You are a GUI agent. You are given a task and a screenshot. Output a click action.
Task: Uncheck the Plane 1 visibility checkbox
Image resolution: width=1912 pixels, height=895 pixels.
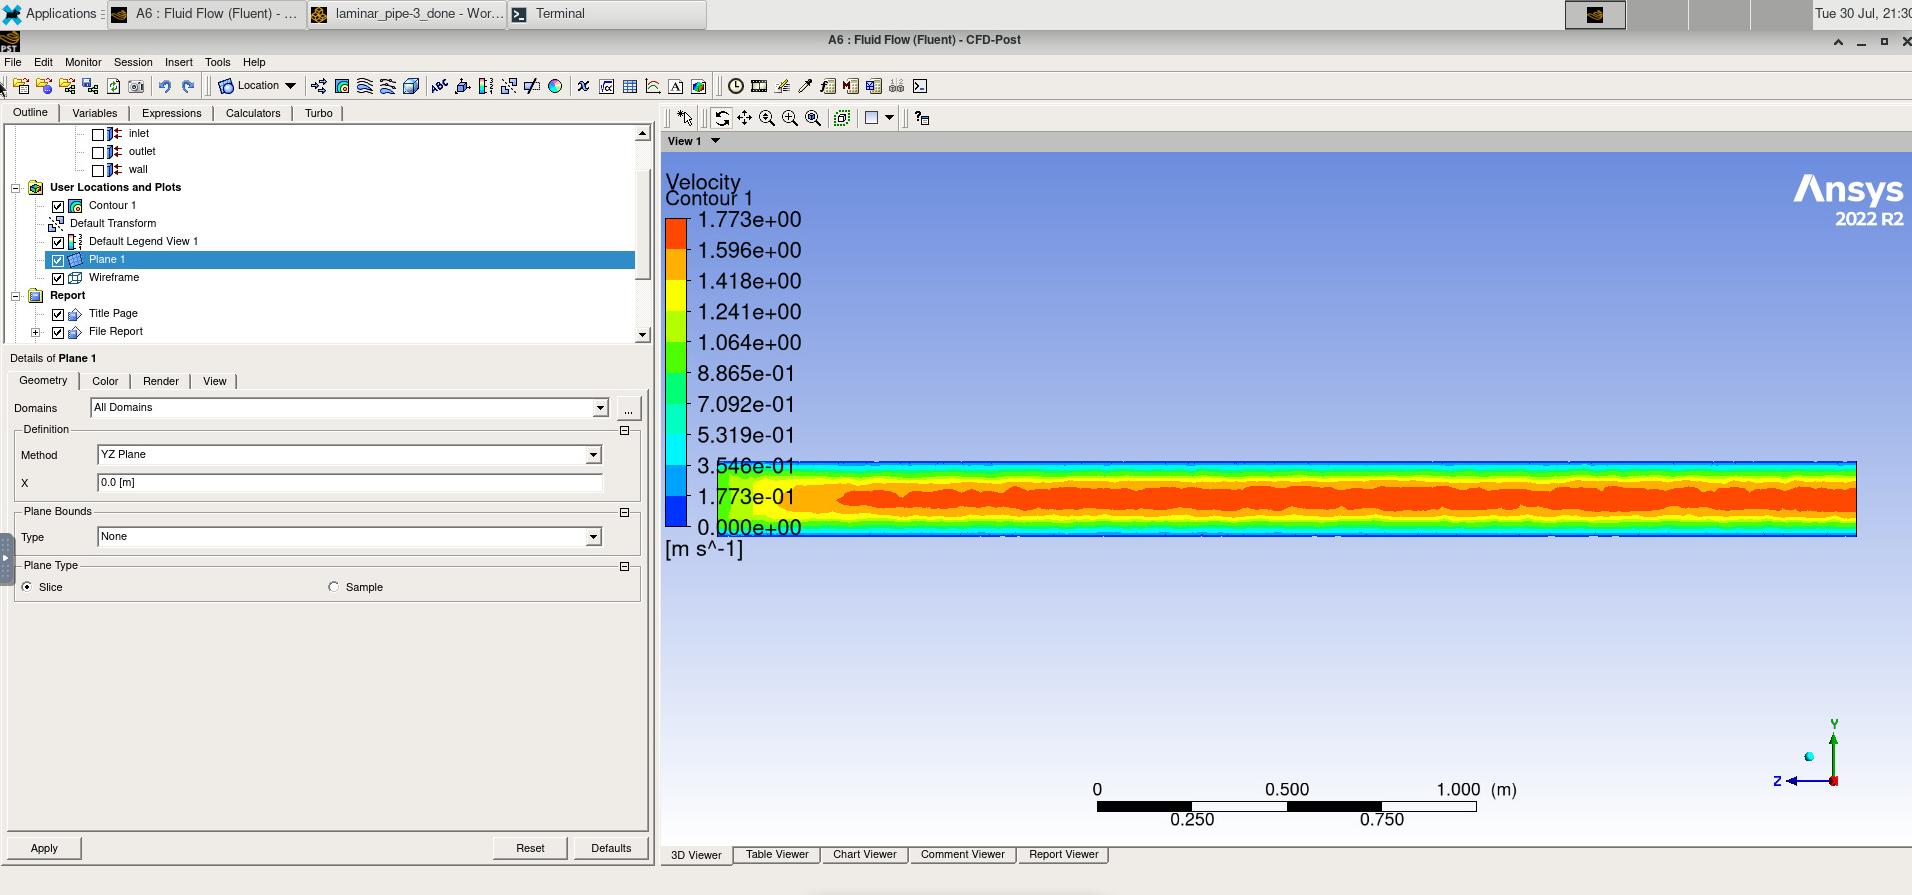click(58, 260)
